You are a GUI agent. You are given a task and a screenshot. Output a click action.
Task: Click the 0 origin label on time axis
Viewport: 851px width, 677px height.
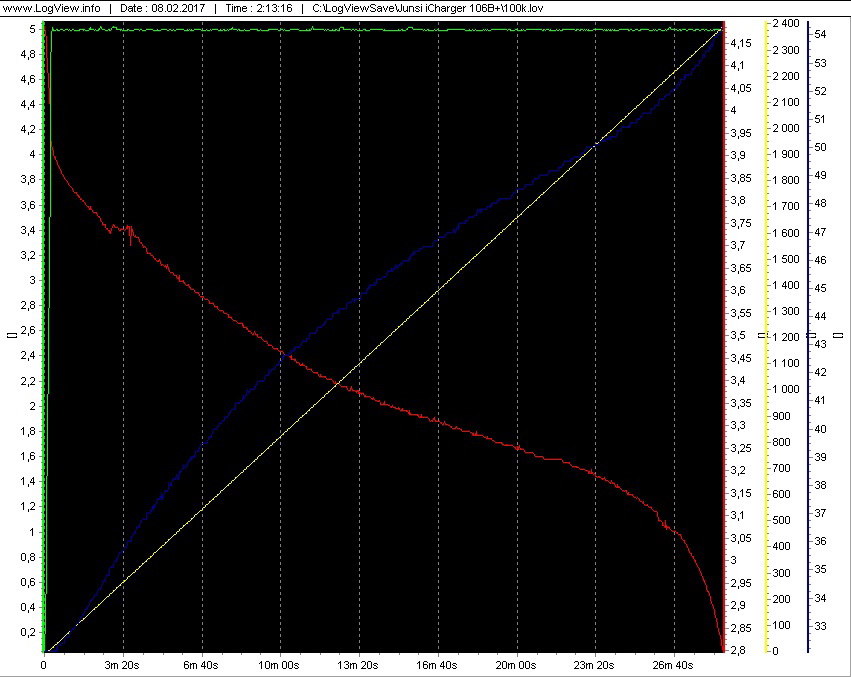click(x=44, y=664)
